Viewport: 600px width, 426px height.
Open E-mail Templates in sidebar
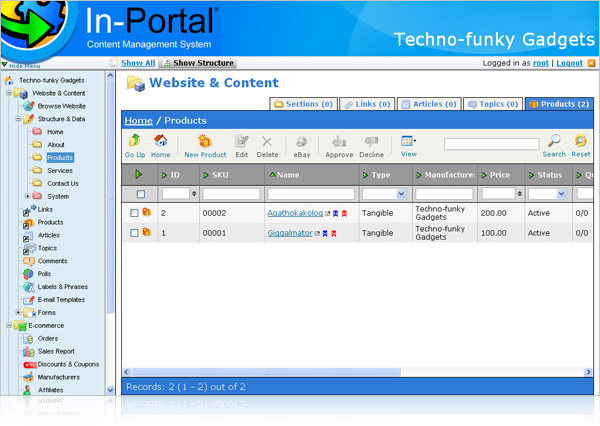[x=61, y=300]
